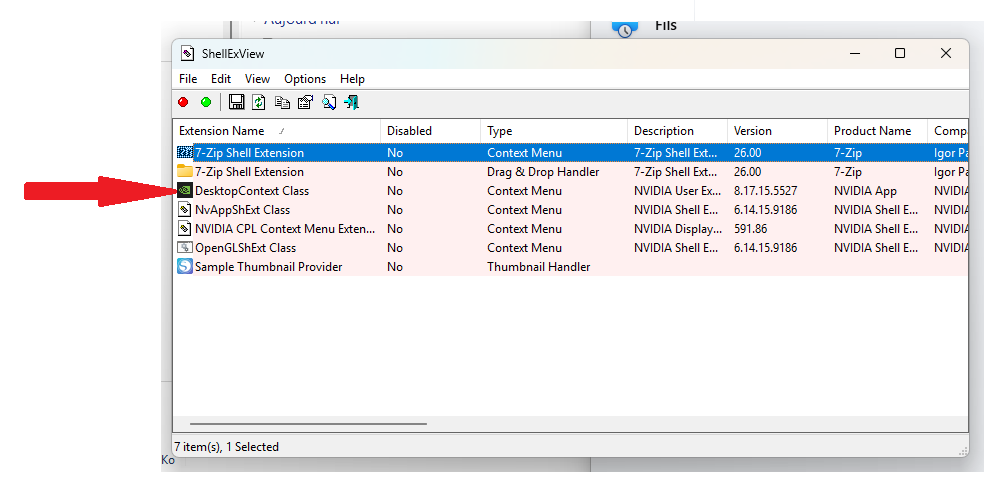990x480 pixels.
Task: Open Find with the magnifier toolbar icon
Action: pos(328,102)
